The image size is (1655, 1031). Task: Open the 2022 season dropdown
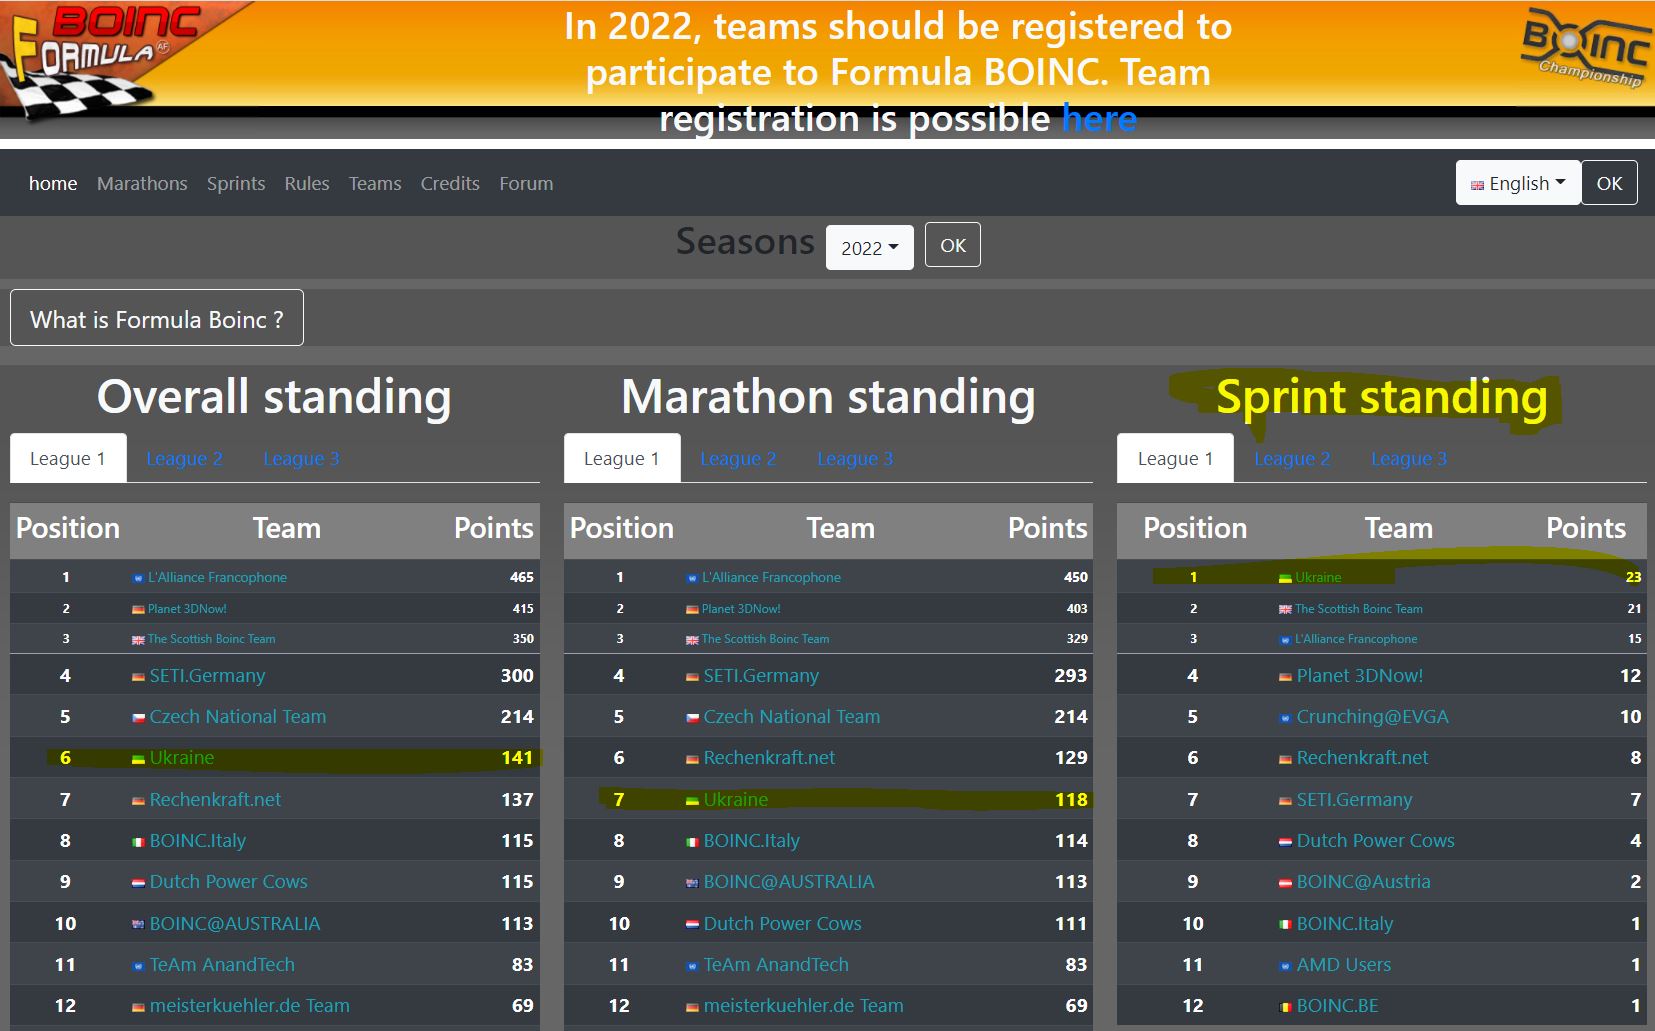pyautogui.click(x=869, y=247)
